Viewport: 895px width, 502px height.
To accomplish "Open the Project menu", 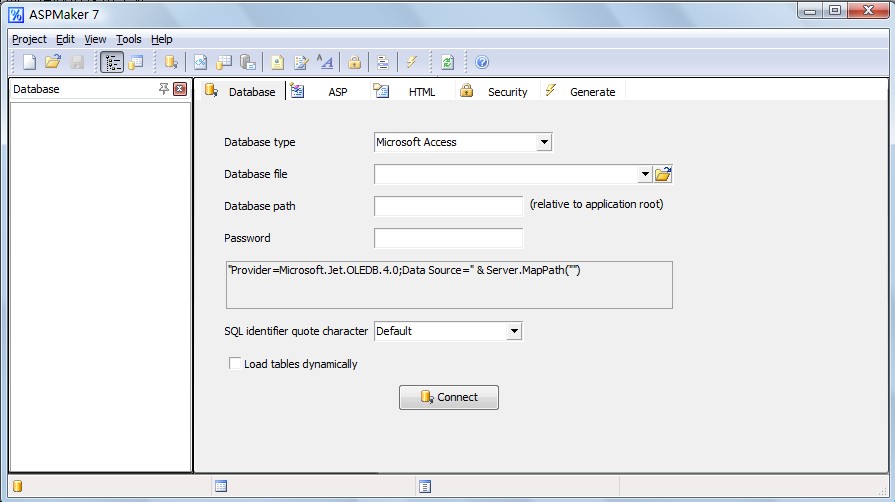I will tap(29, 39).
